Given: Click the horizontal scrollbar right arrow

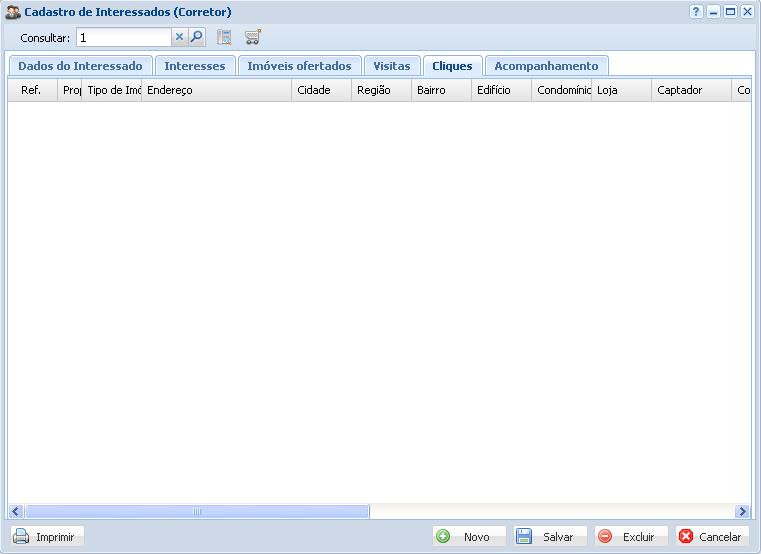Looking at the screenshot, I should 742,511.
